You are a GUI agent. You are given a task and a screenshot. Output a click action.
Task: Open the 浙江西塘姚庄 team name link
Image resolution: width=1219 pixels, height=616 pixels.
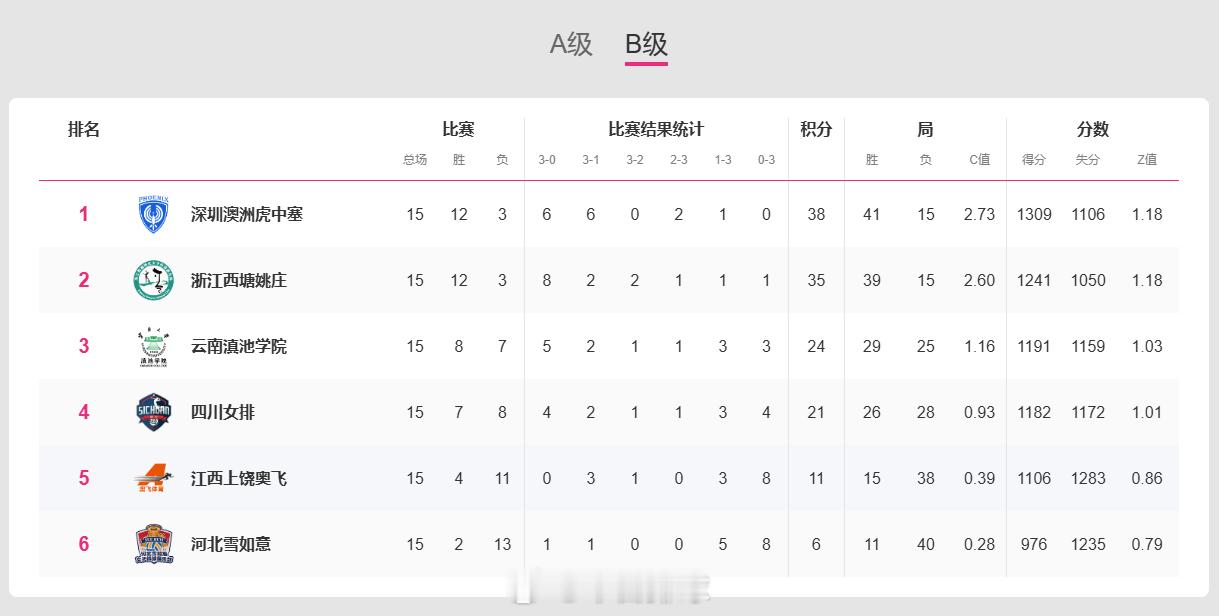click(x=238, y=280)
